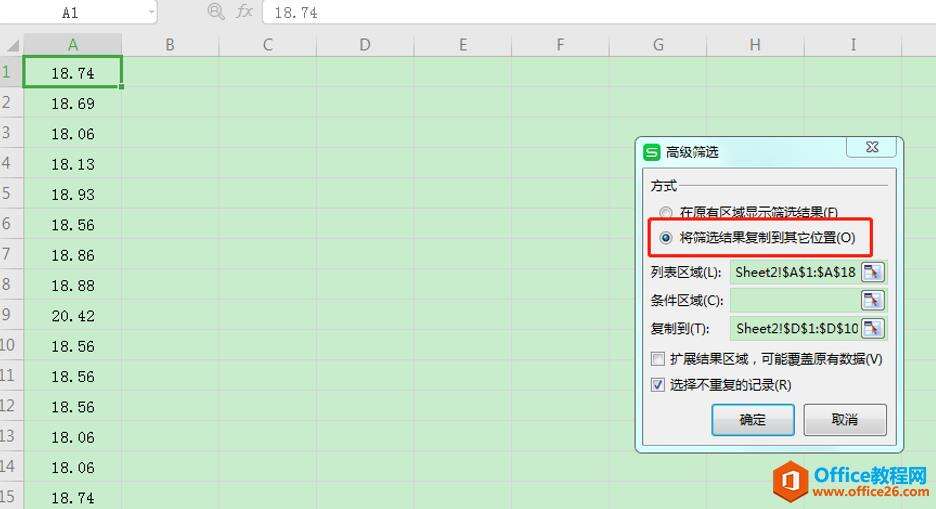Image resolution: width=936 pixels, height=509 pixels.
Task: Click cell A1 with 18.74
Action: point(73,72)
